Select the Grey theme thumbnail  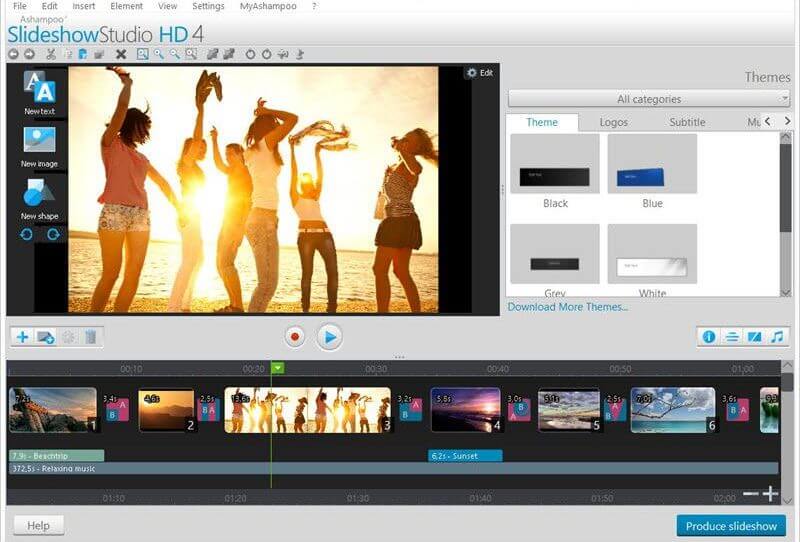click(x=555, y=254)
